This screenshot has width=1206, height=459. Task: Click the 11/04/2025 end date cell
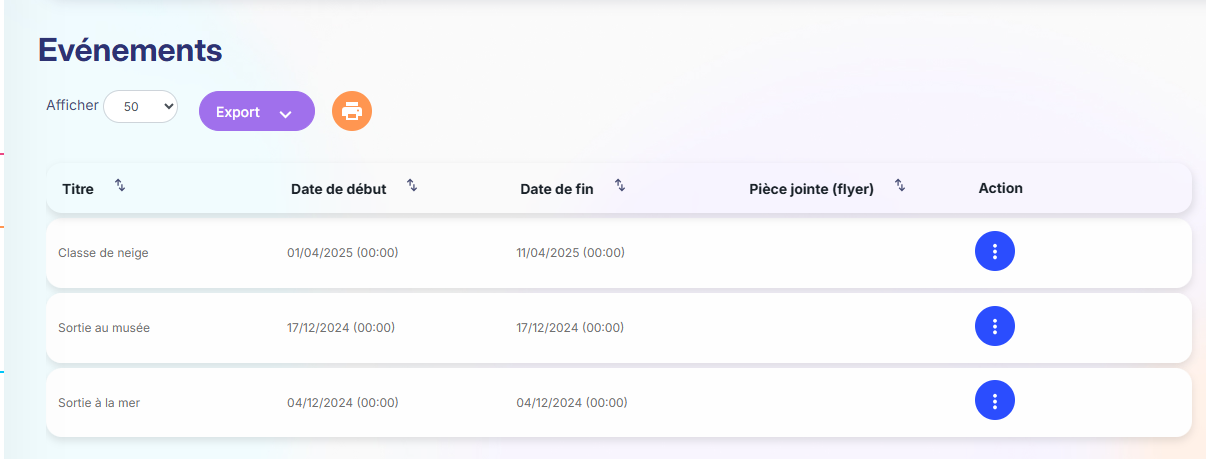pos(571,252)
